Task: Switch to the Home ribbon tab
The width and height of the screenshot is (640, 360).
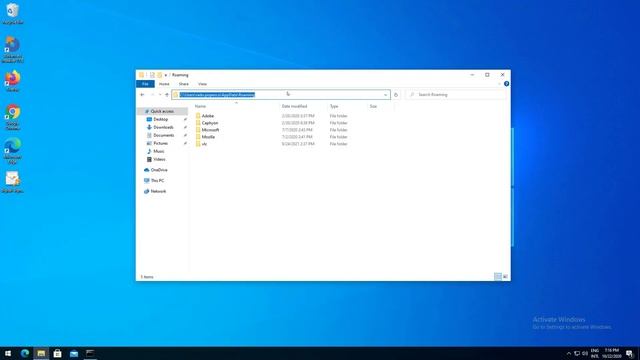Action: [x=164, y=84]
